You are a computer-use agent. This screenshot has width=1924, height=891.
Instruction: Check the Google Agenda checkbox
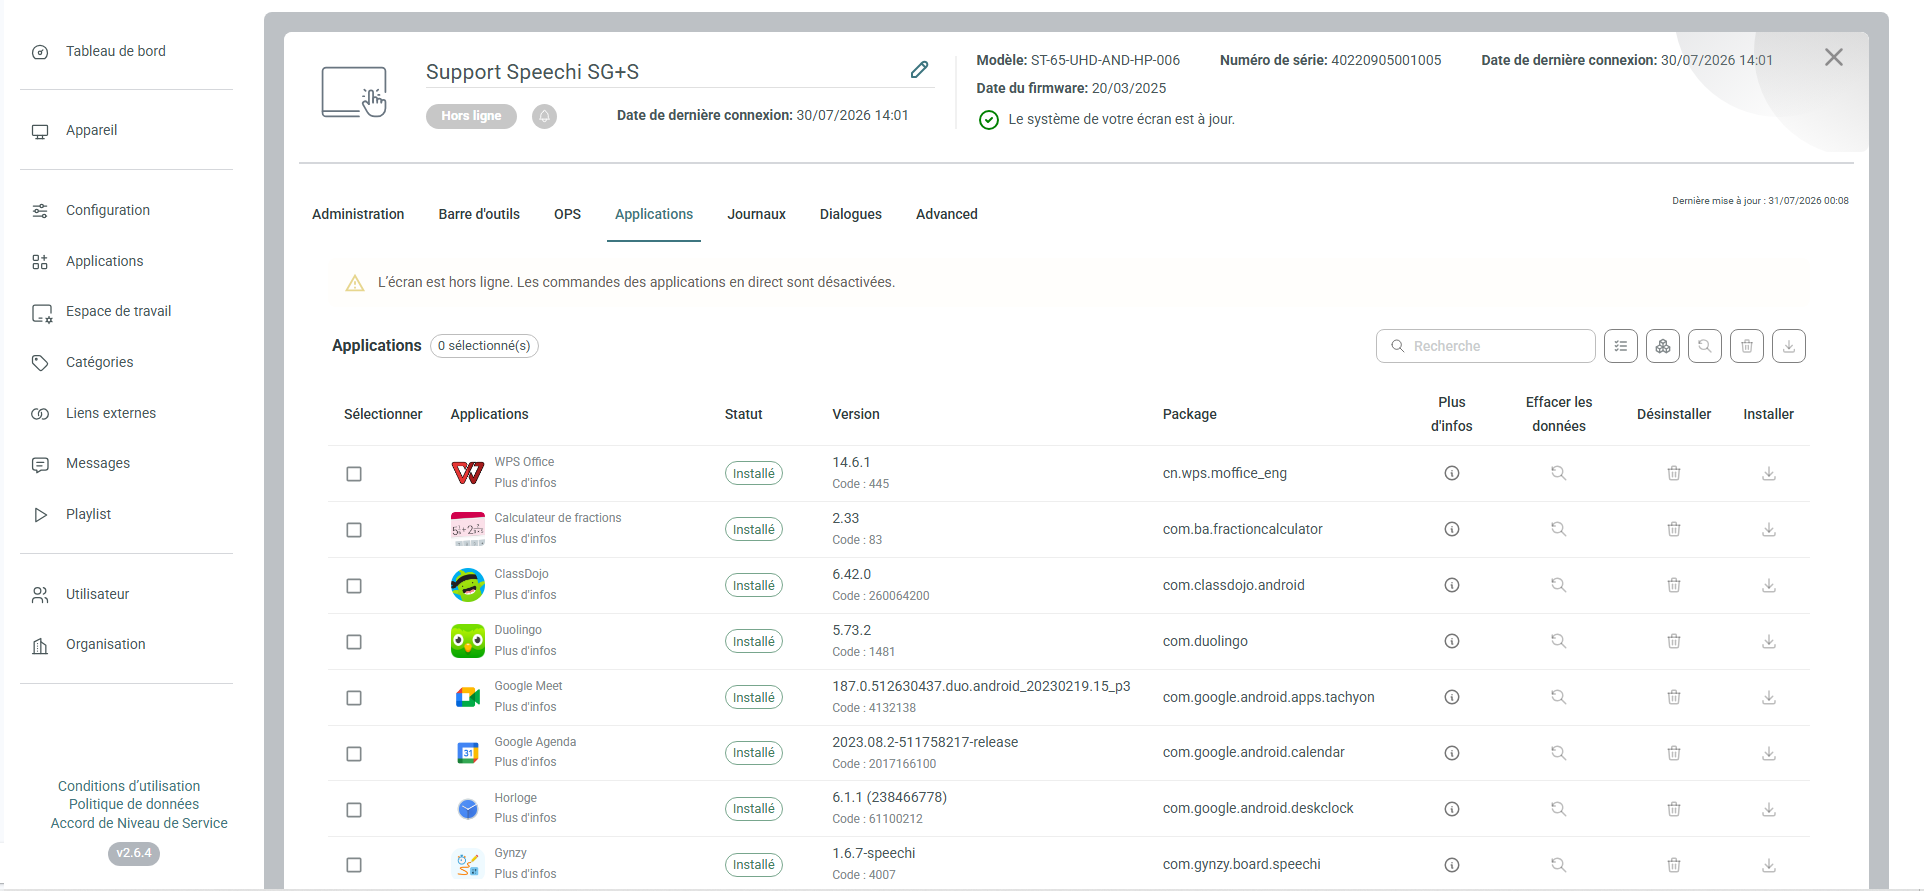pos(354,754)
